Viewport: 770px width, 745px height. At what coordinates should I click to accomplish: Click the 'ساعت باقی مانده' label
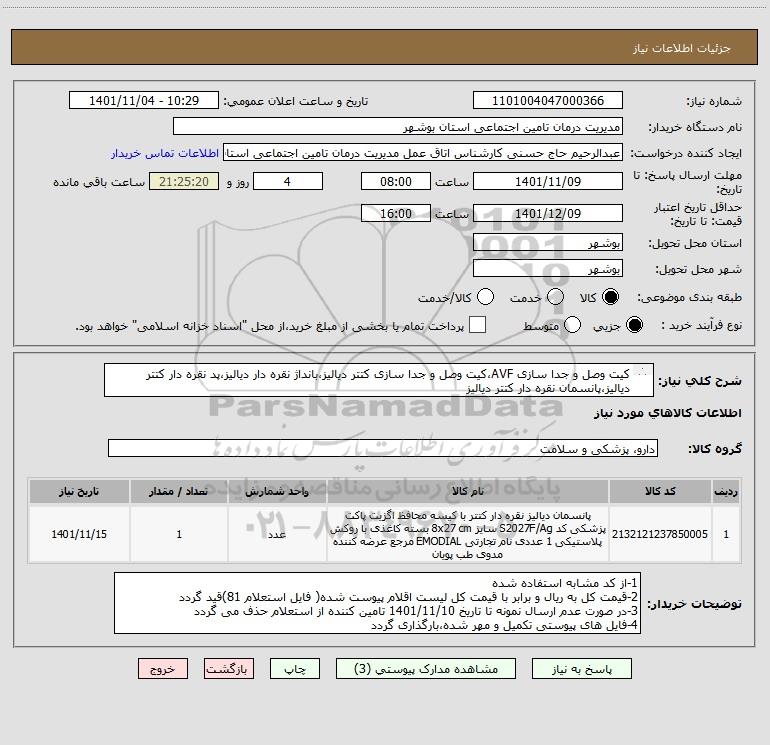click(99, 182)
